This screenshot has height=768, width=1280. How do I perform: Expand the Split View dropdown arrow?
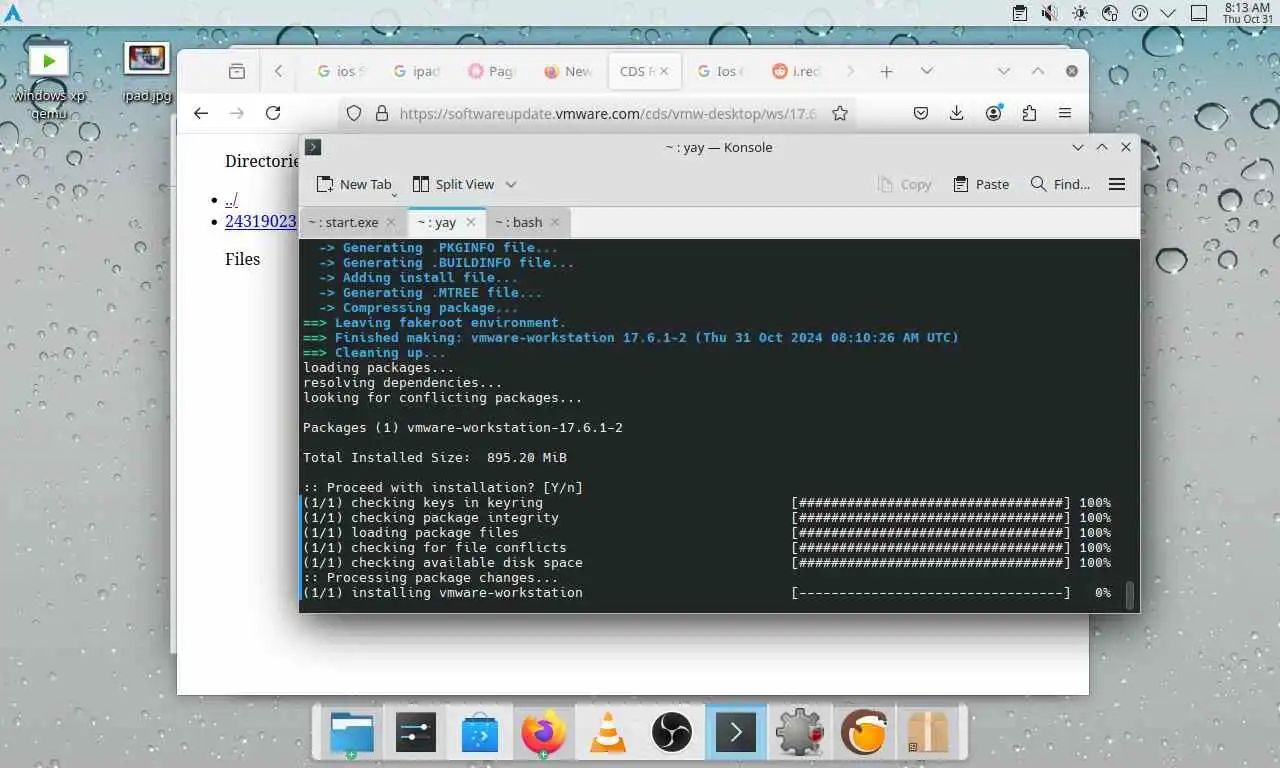(x=511, y=184)
